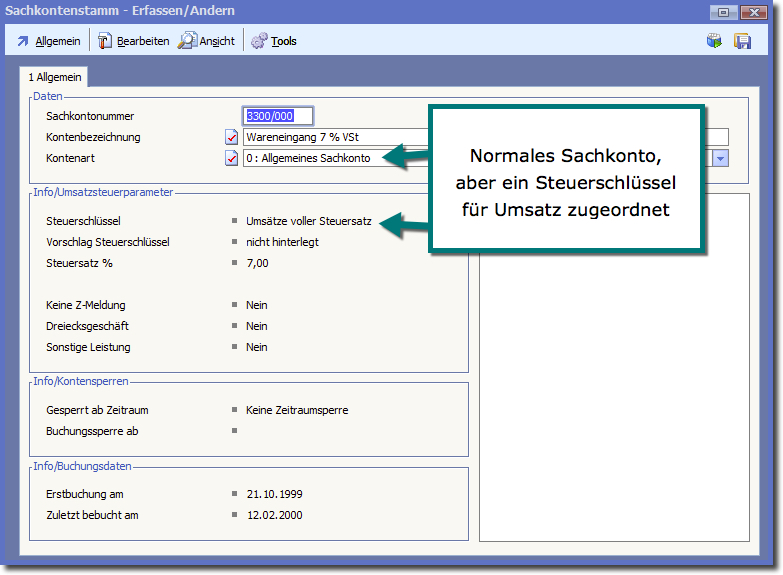Open the Ansicht menu

217,41
